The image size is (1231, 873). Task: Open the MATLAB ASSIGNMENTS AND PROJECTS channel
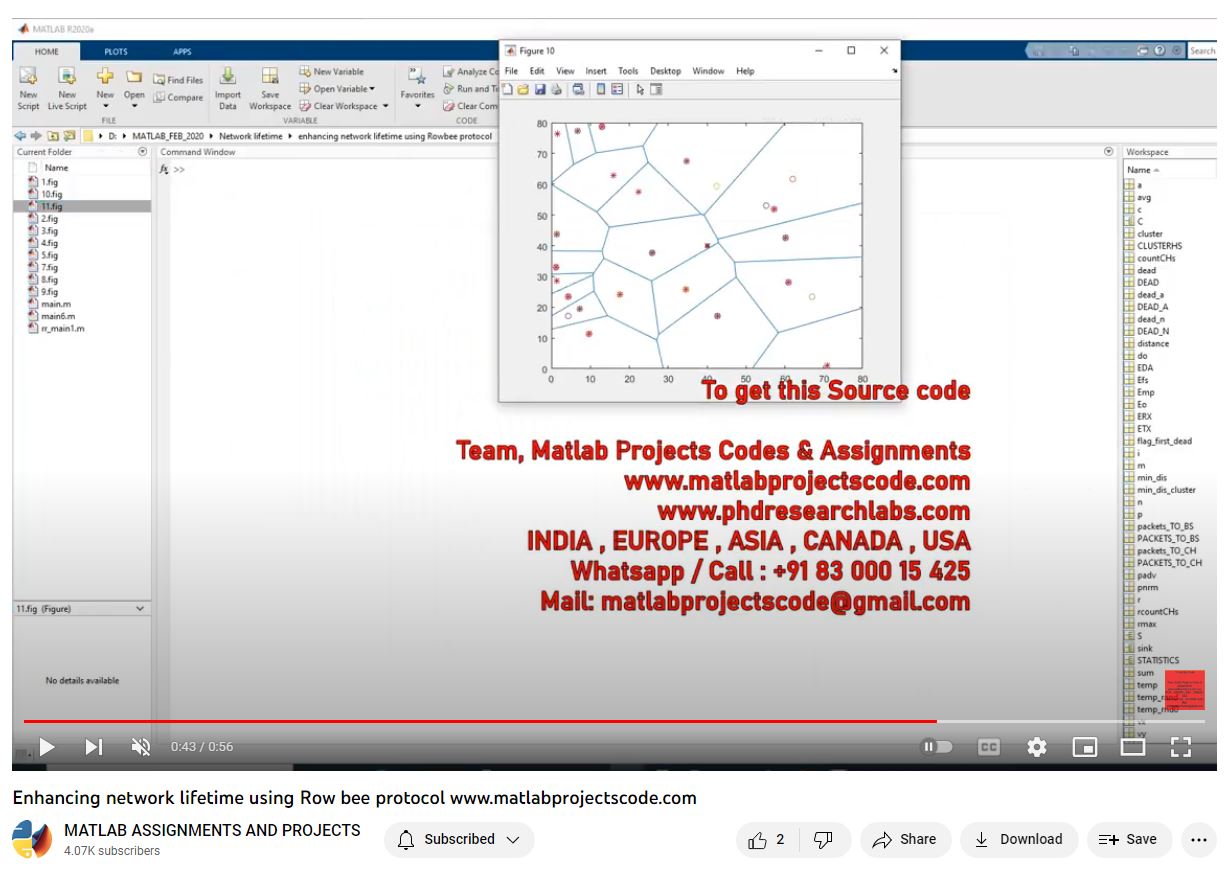212,830
